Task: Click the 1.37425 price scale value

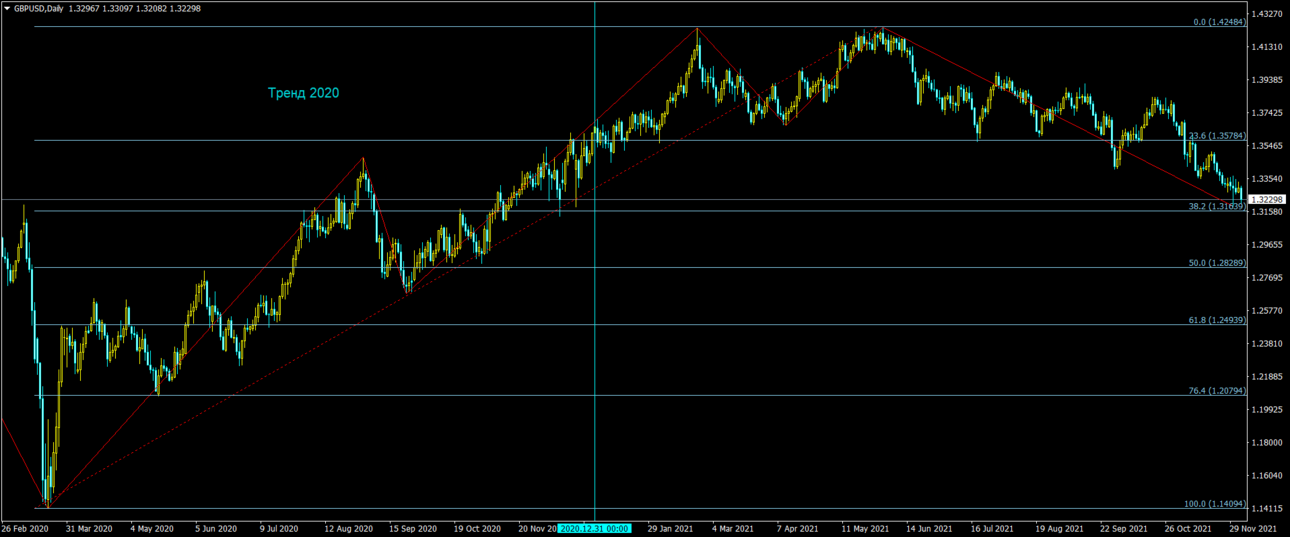Action: click(1267, 113)
